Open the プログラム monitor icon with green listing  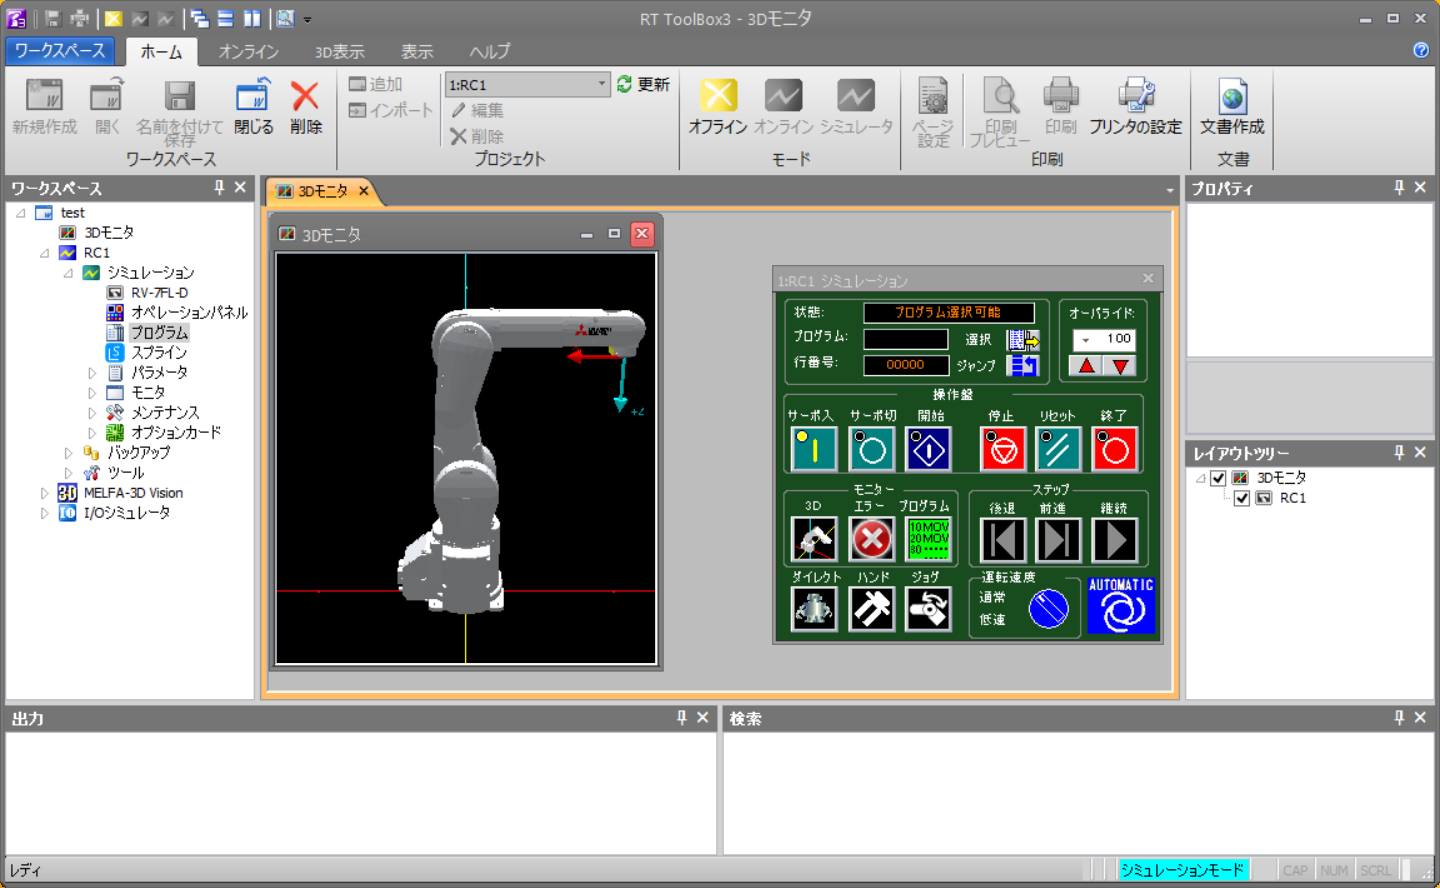[x=928, y=539]
